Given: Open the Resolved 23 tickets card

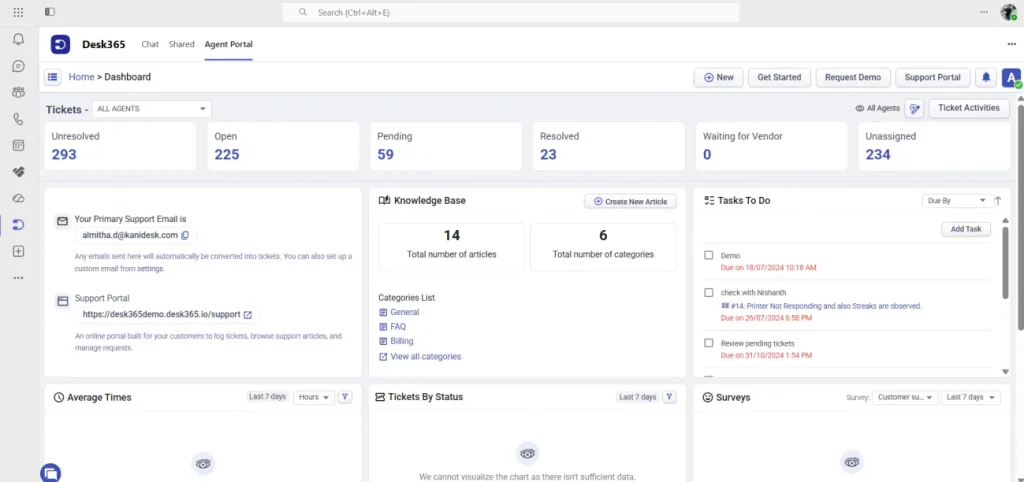Looking at the screenshot, I should point(609,146).
